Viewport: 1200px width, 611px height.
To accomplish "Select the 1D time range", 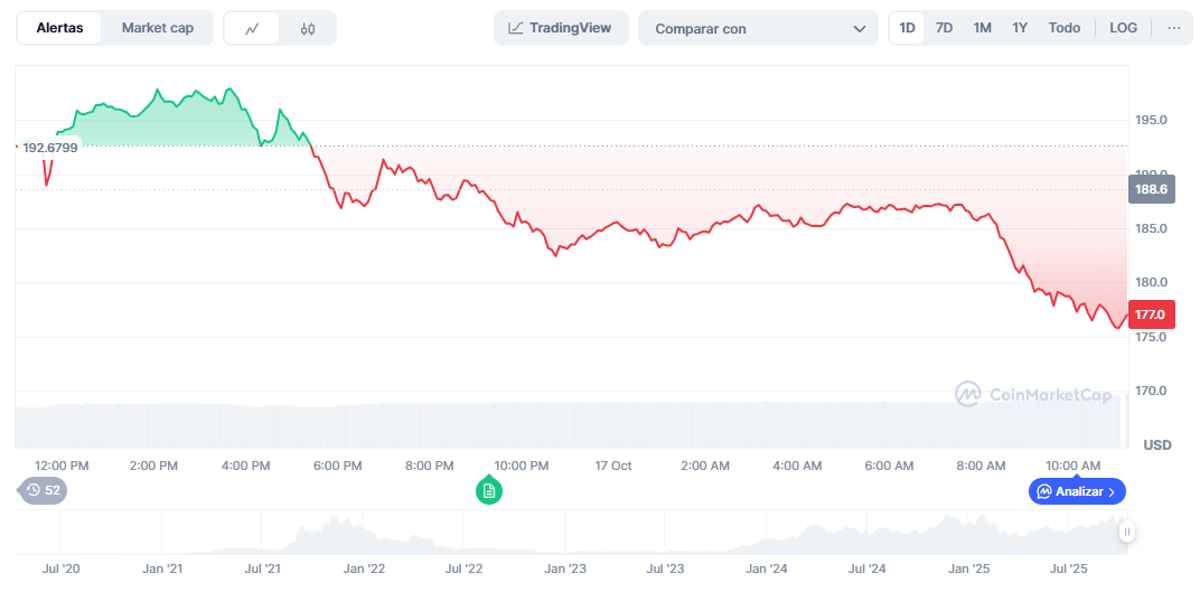I will (x=907, y=28).
